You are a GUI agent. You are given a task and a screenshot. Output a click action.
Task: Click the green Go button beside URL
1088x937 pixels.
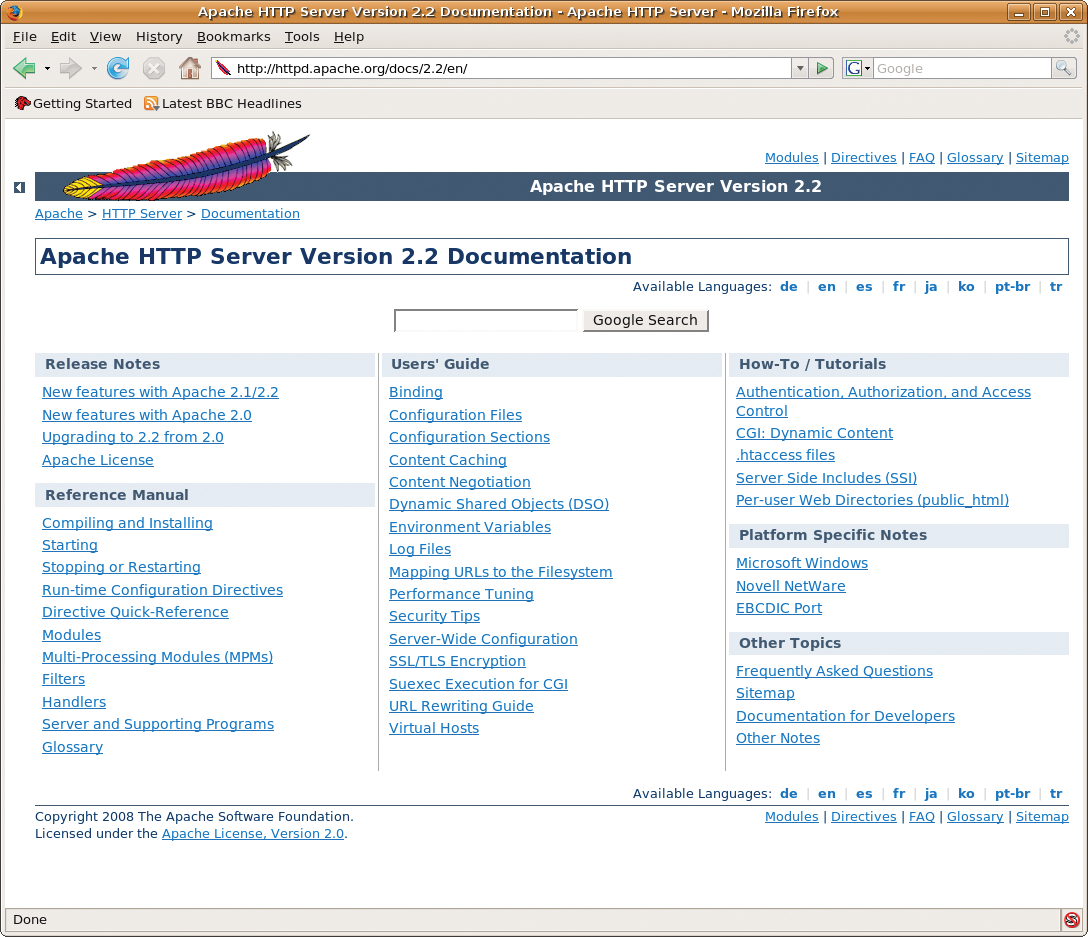coord(822,68)
